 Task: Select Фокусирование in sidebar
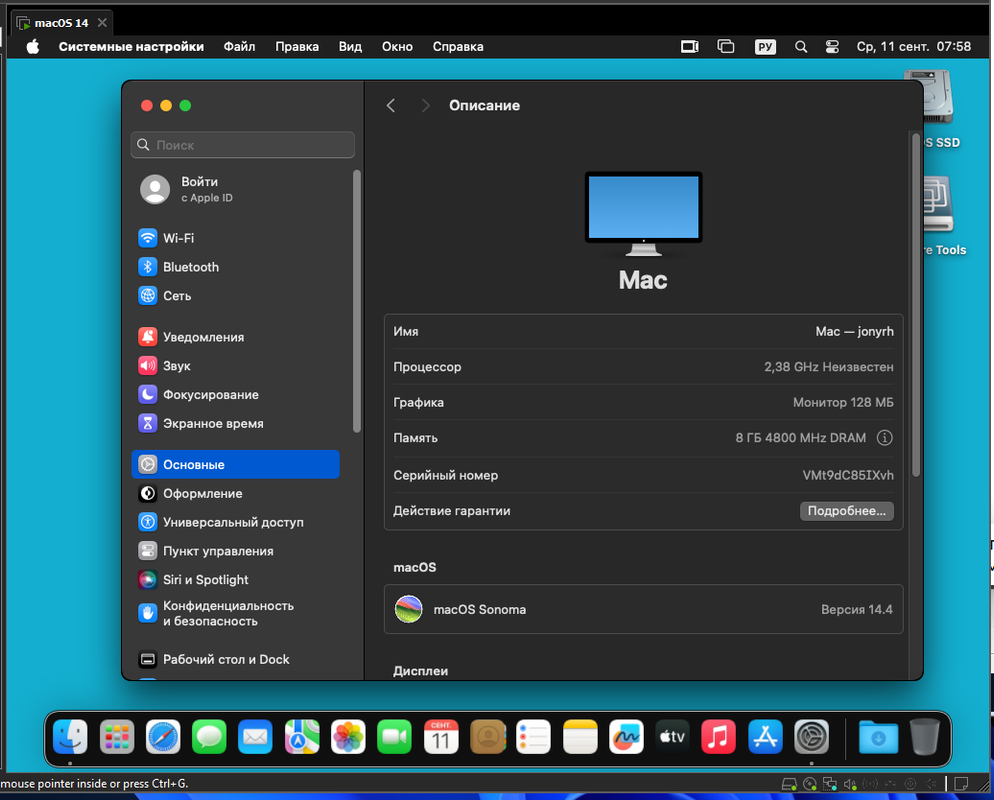[x=235, y=394]
